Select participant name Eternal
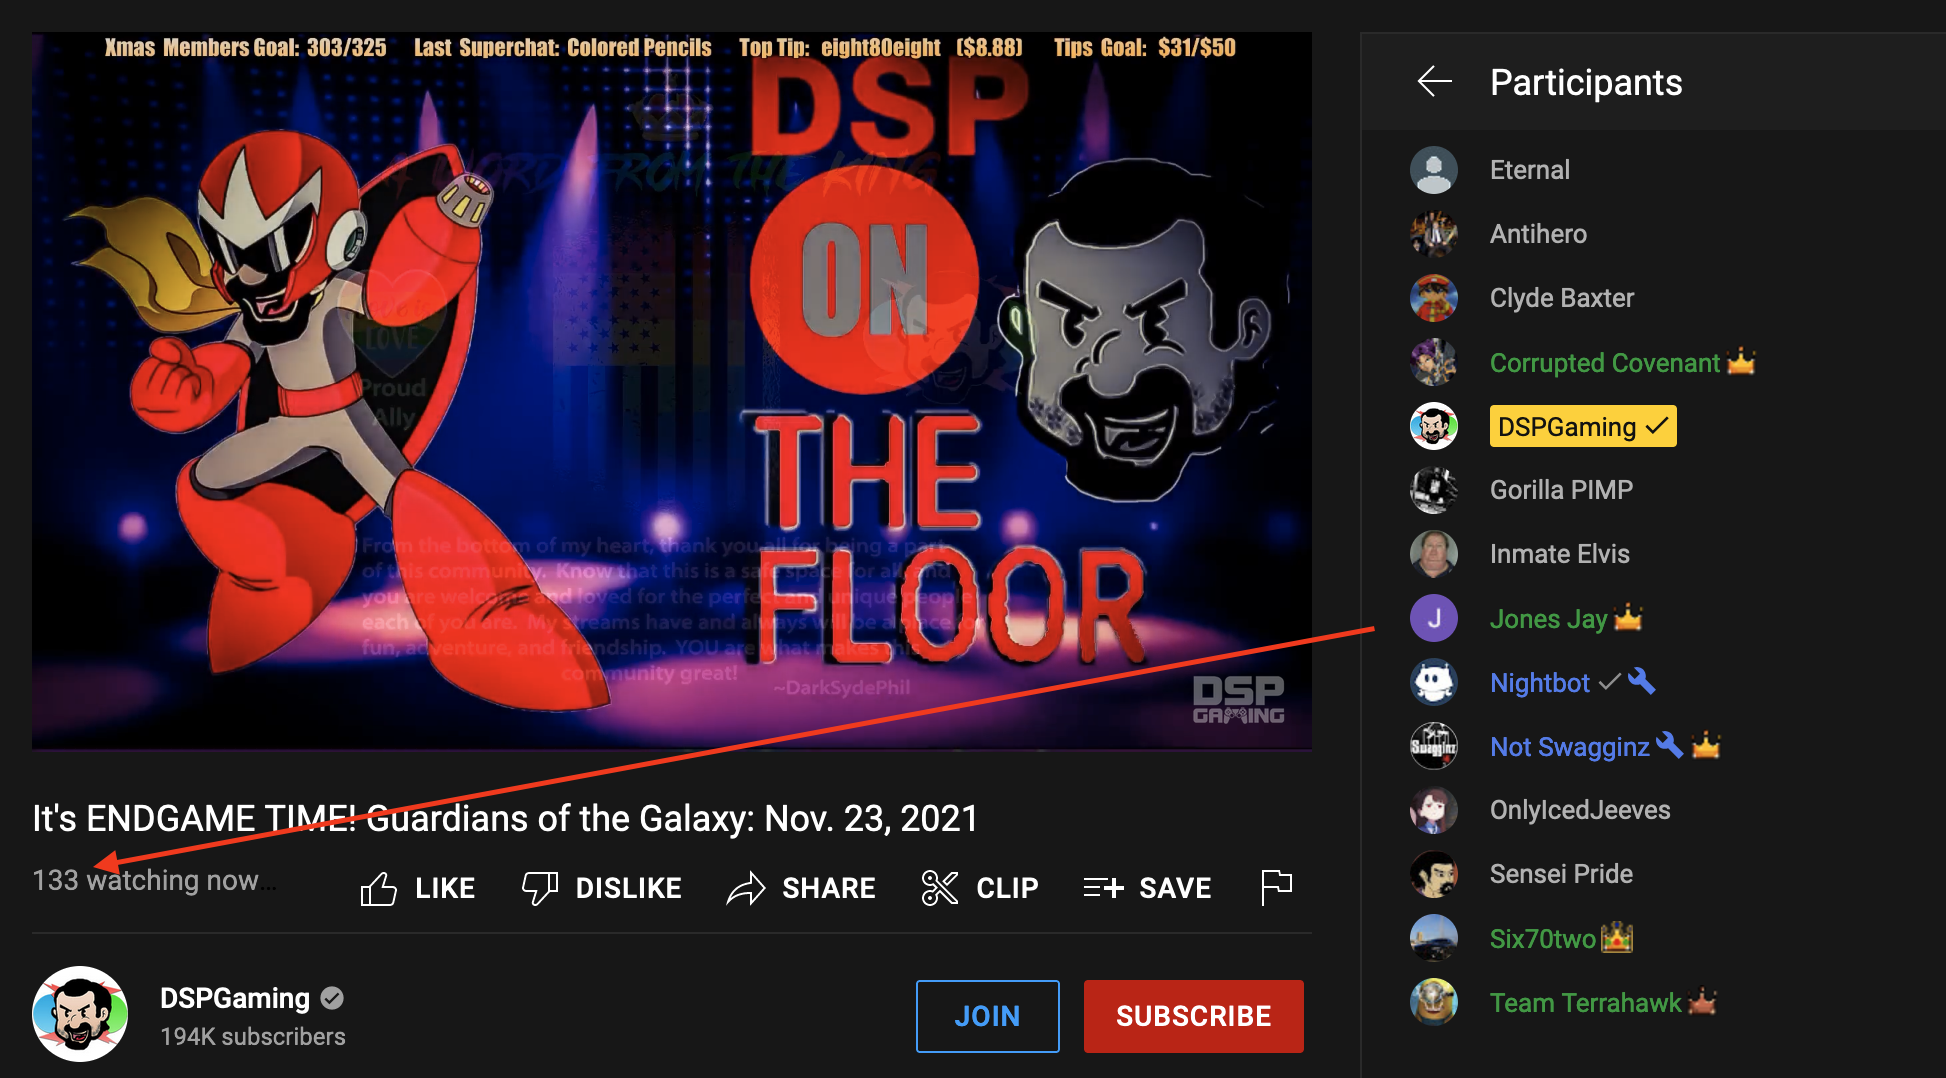Image resolution: width=1946 pixels, height=1078 pixels. click(x=1530, y=170)
